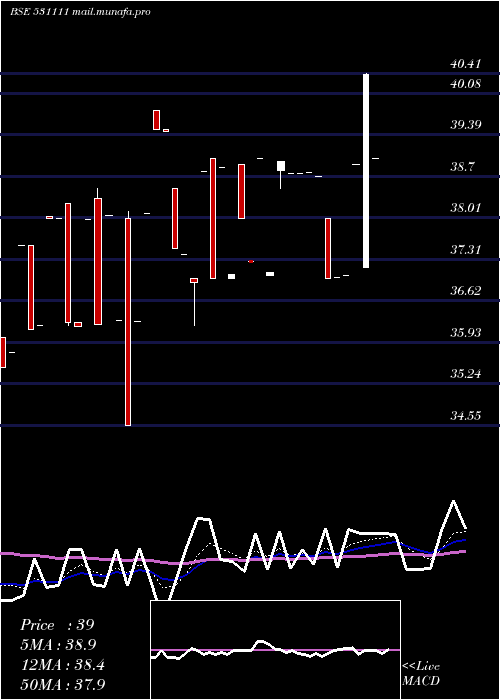Click the 38.7 price label
500x700 pixels.
(x=462, y=167)
